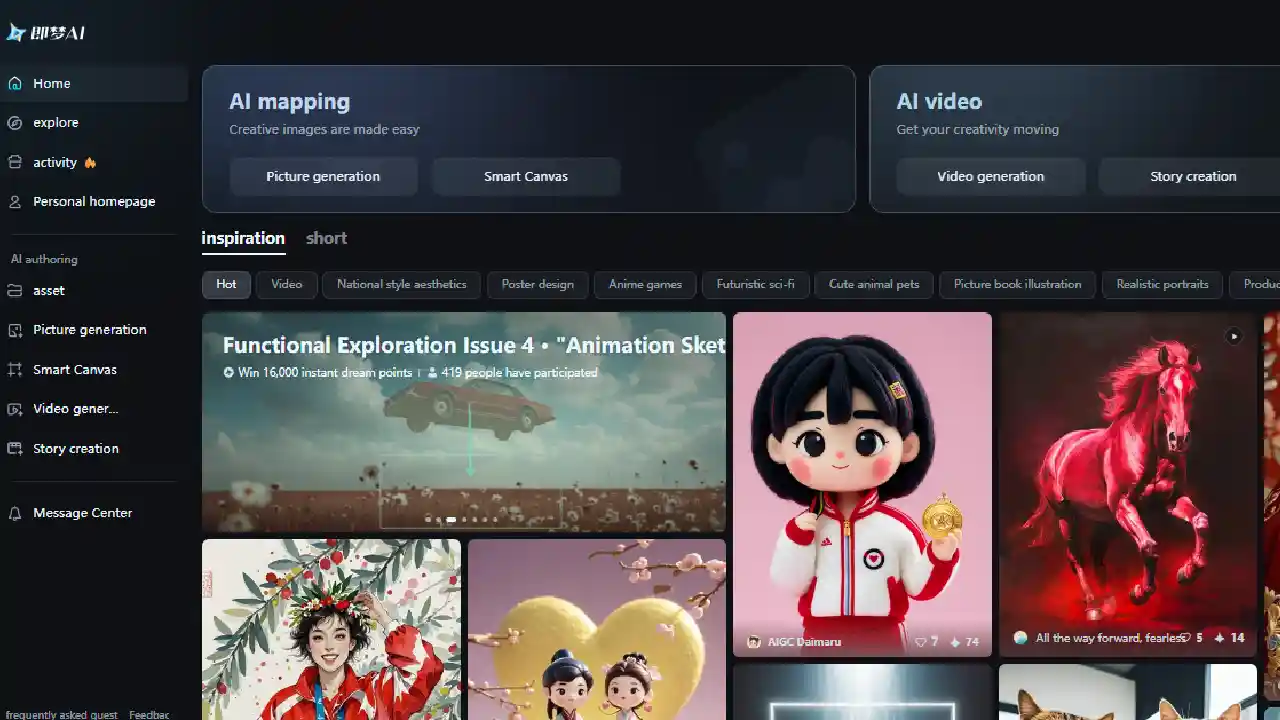1280x720 pixels.
Task: Open Video generation in AI video card
Action: pos(990,177)
